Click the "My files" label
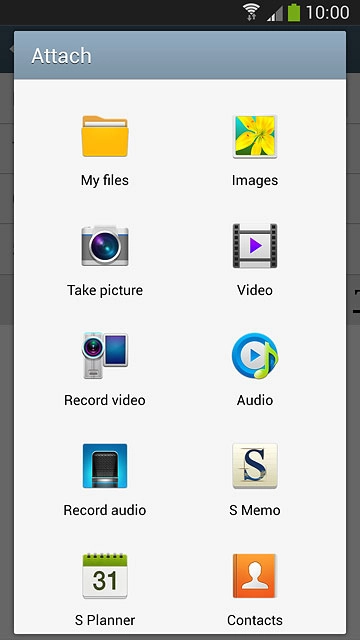 tap(105, 180)
